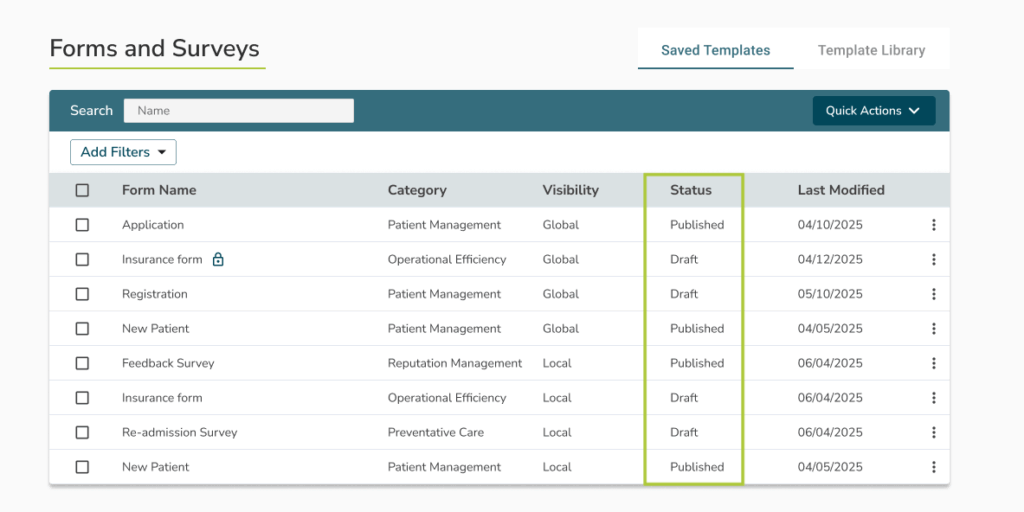Expand the Quick Actions dropdown
1024x512 pixels.
point(873,111)
